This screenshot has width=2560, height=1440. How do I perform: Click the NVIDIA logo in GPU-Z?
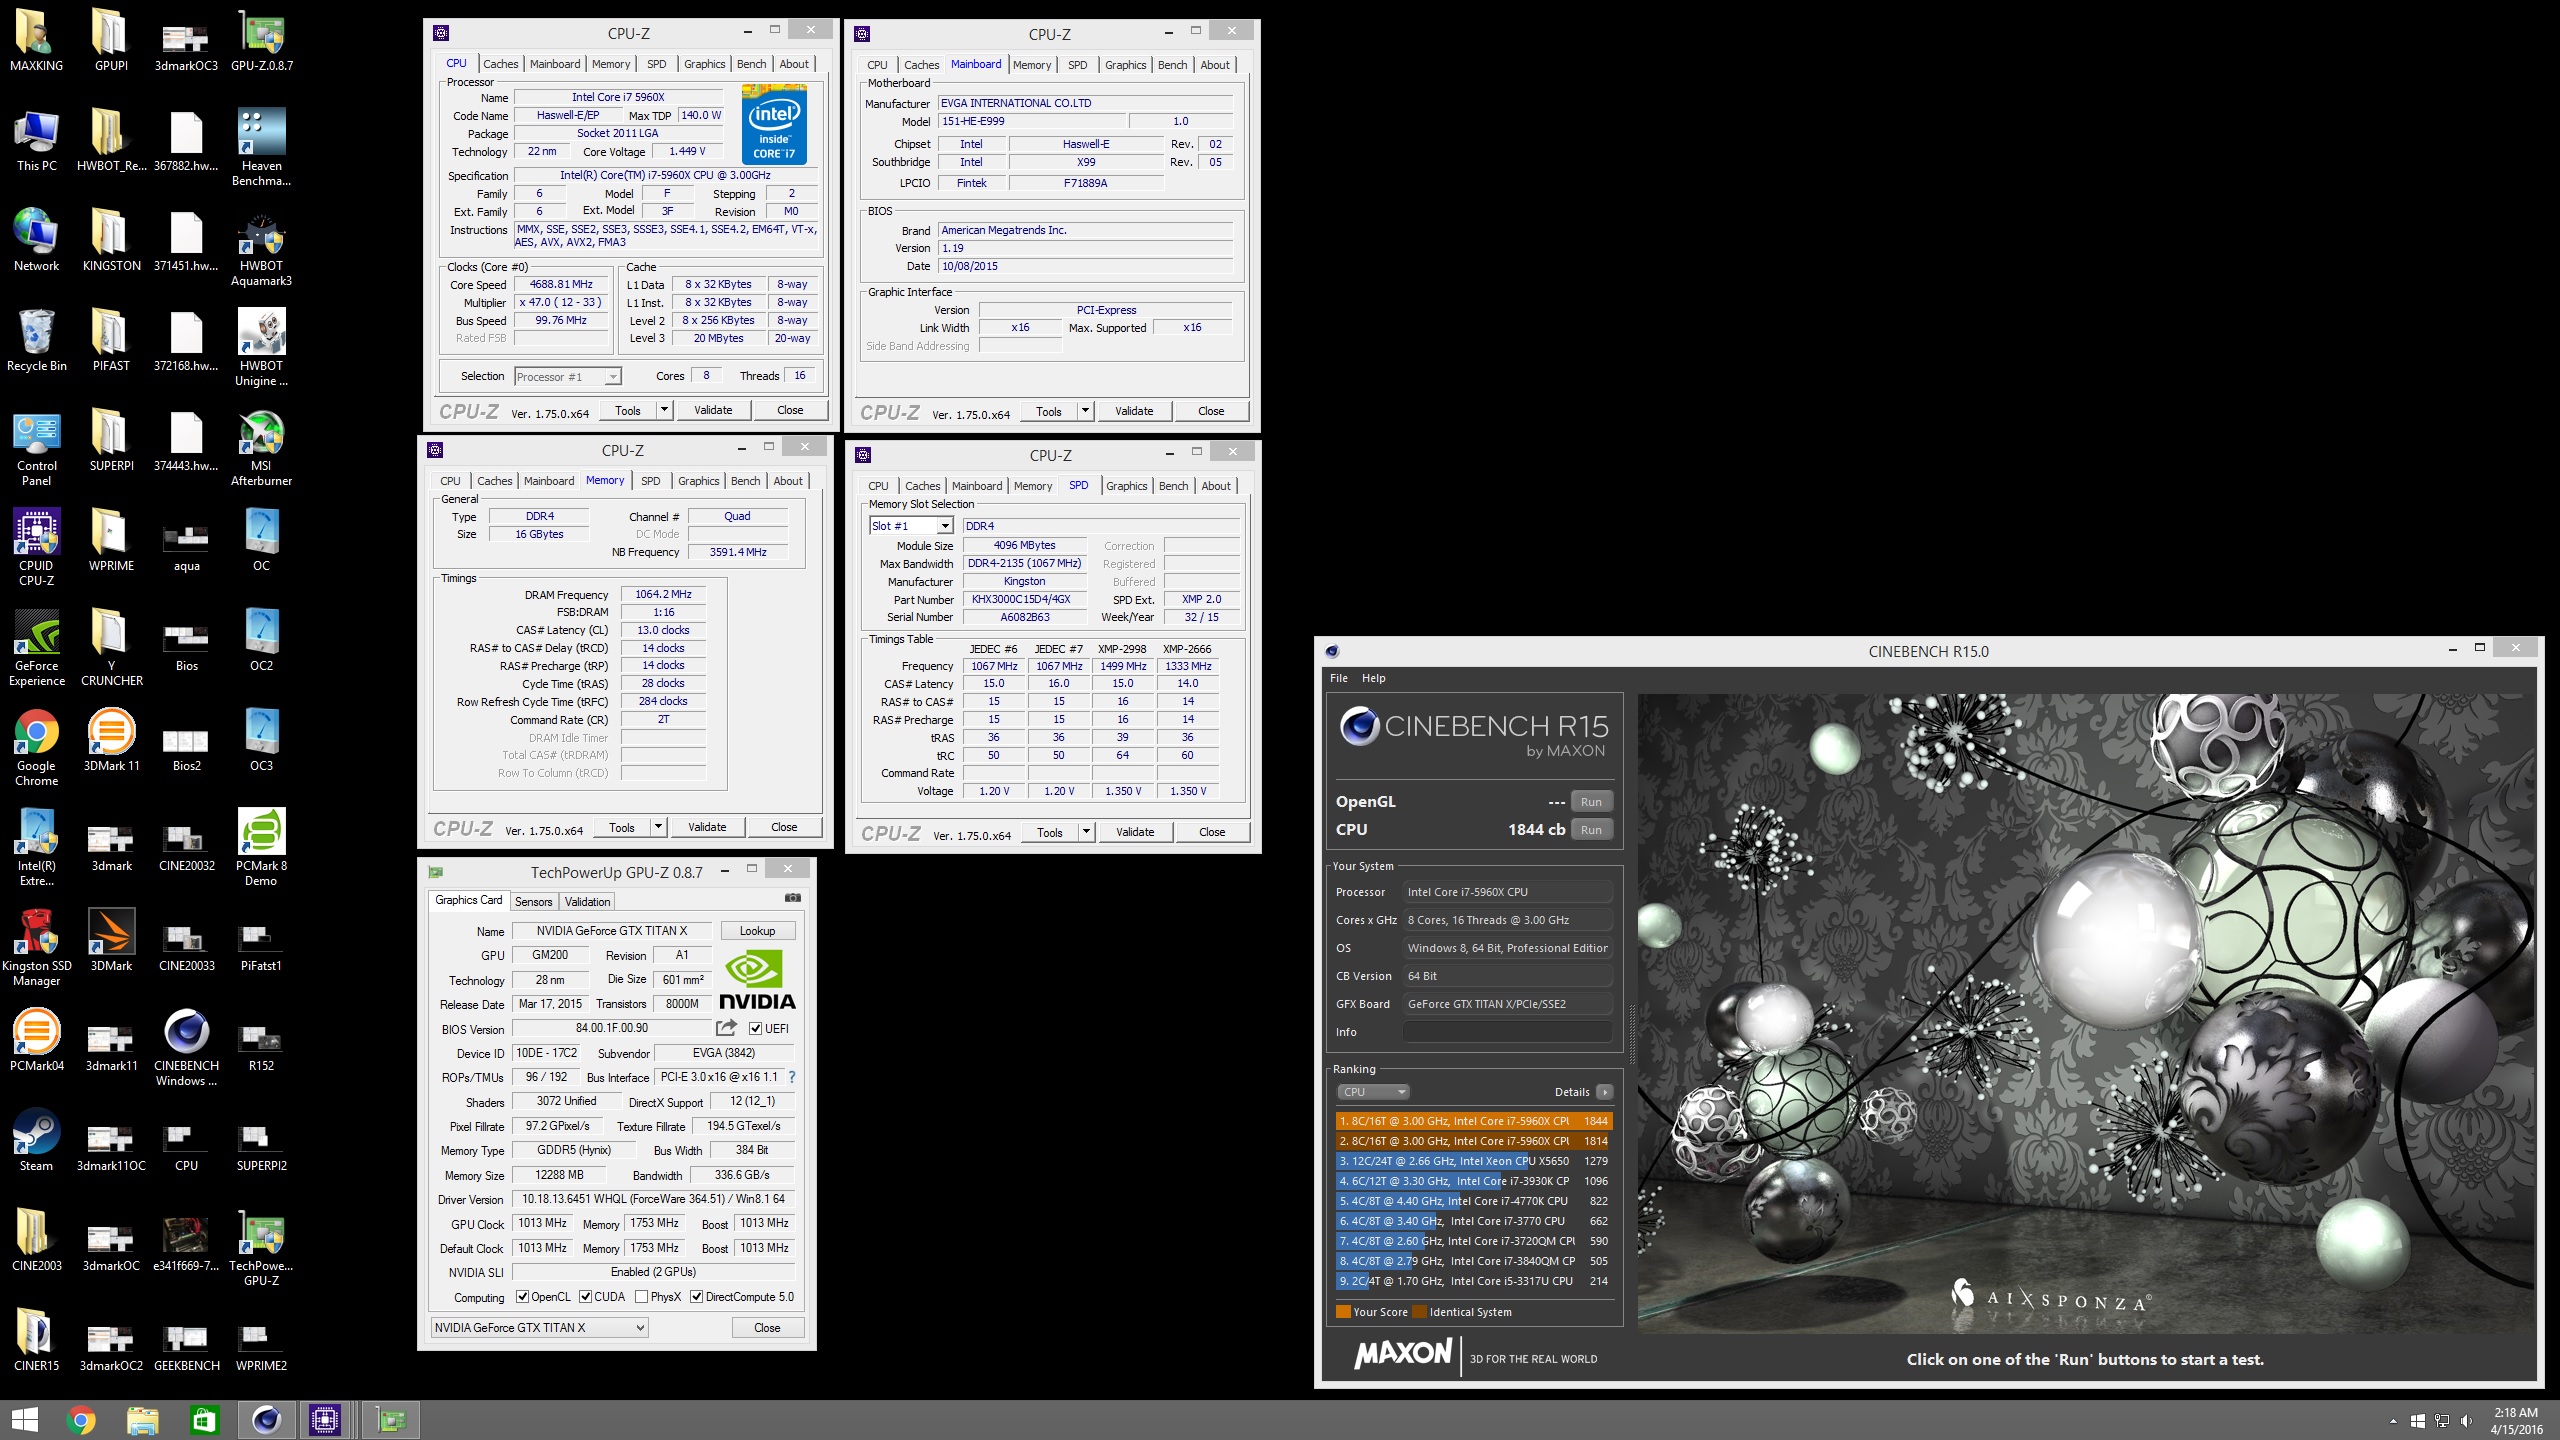(757, 981)
